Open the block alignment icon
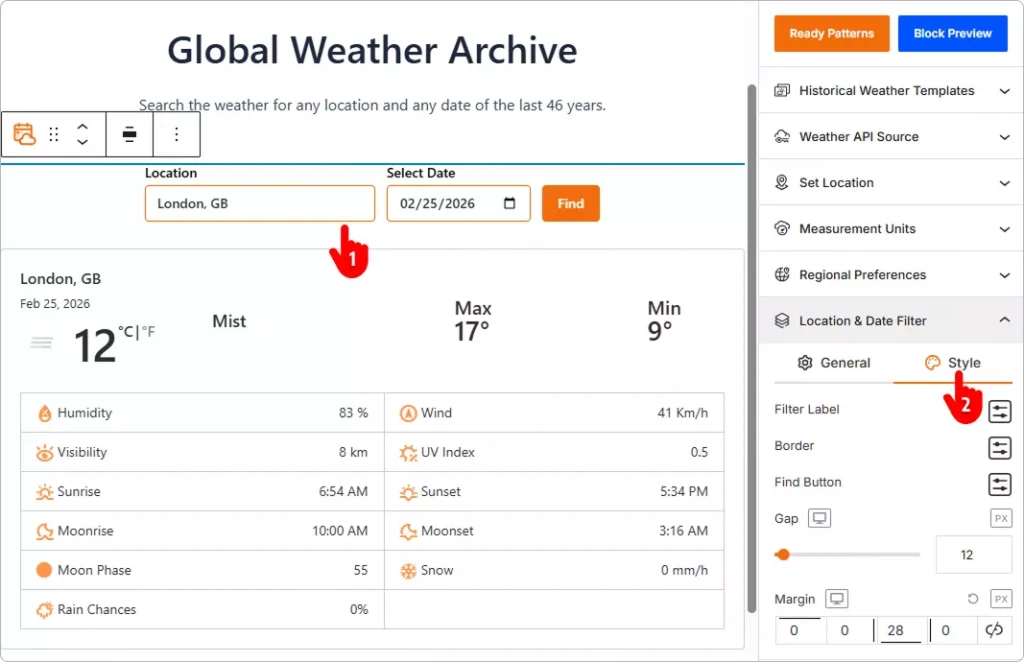1024x662 pixels. pos(129,134)
